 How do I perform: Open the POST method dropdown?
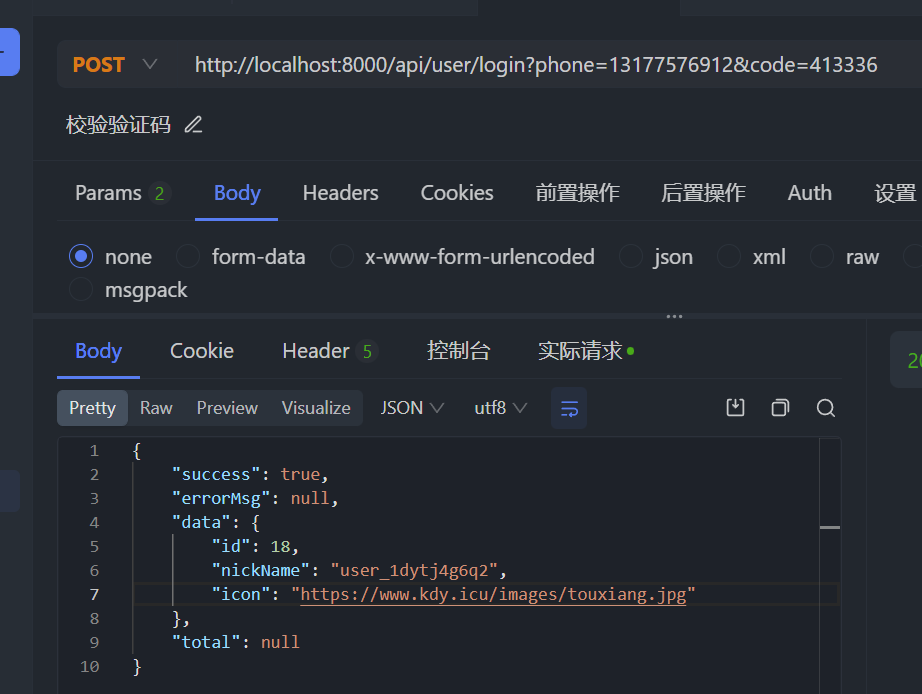coord(114,65)
